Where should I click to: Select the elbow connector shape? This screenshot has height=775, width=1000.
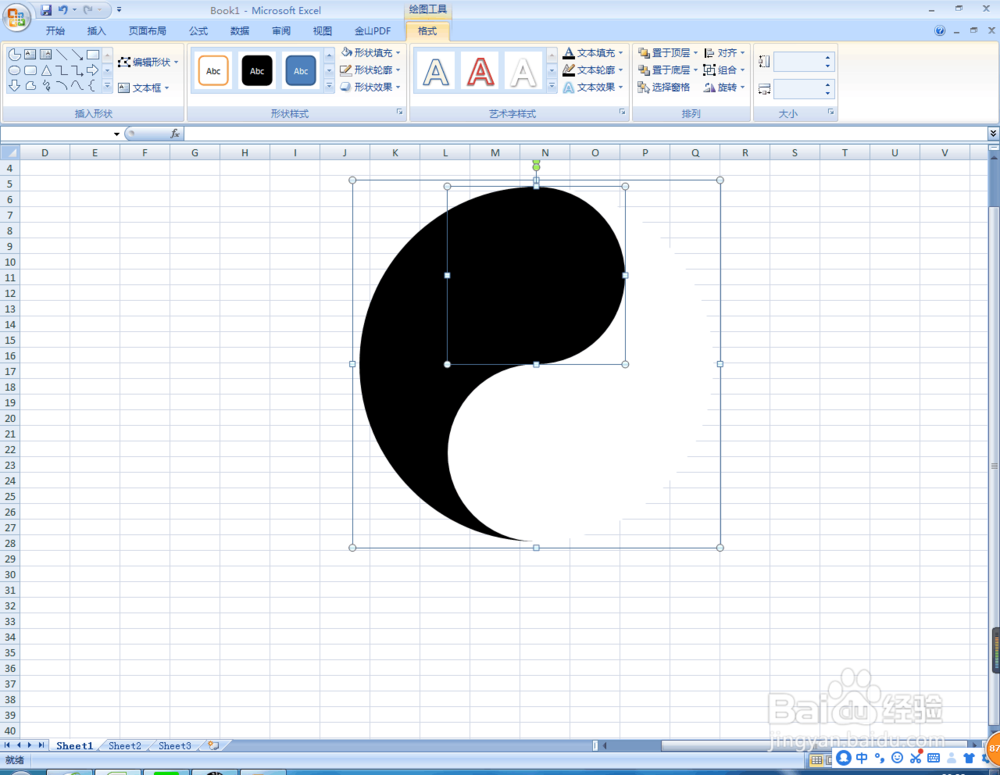tap(62, 70)
